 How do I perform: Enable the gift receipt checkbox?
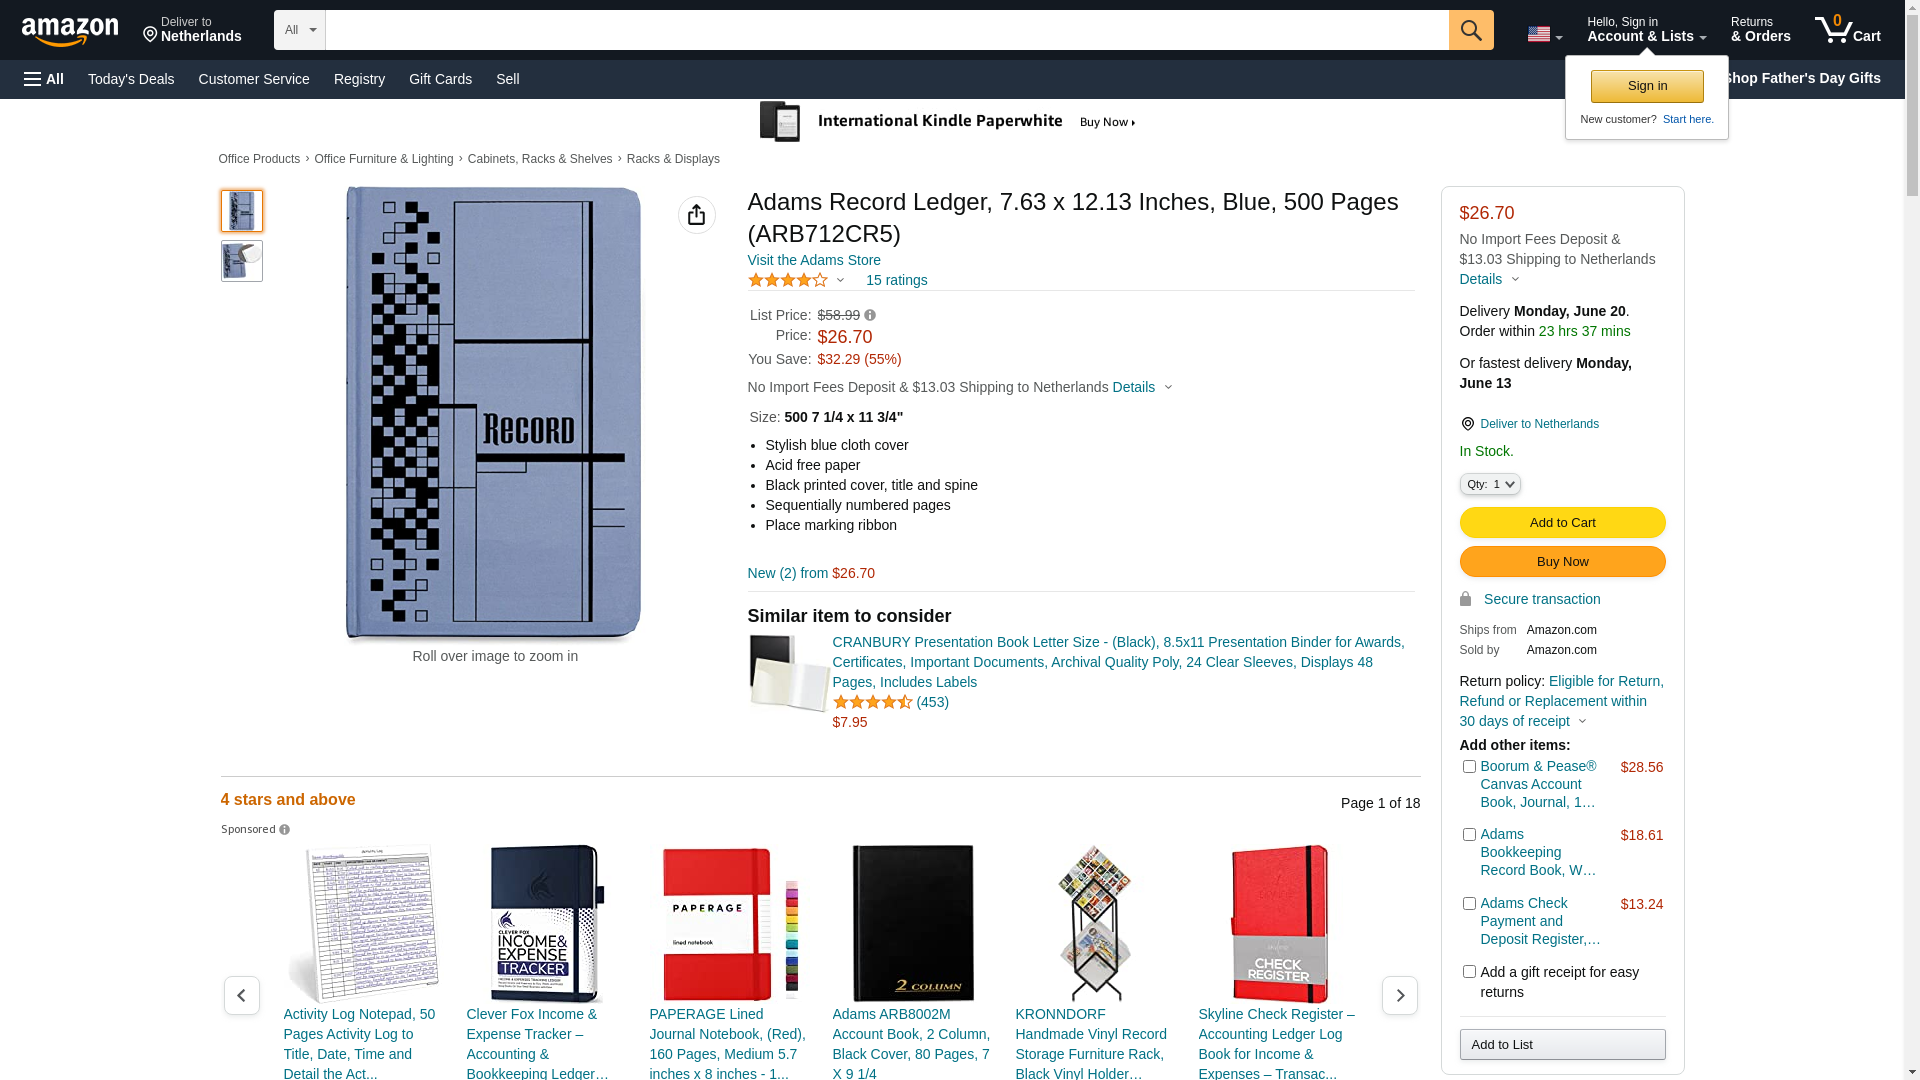coord(1469,972)
